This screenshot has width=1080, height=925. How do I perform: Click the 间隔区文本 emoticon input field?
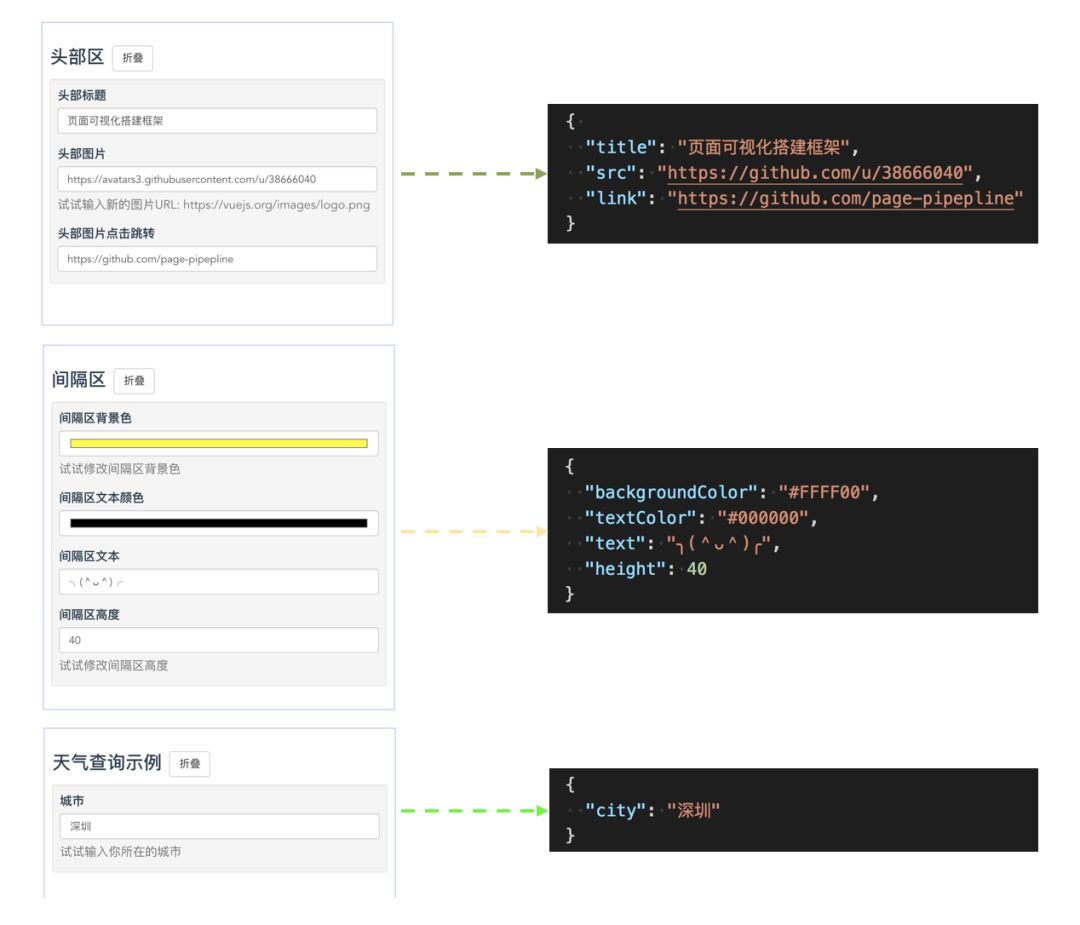click(x=218, y=582)
